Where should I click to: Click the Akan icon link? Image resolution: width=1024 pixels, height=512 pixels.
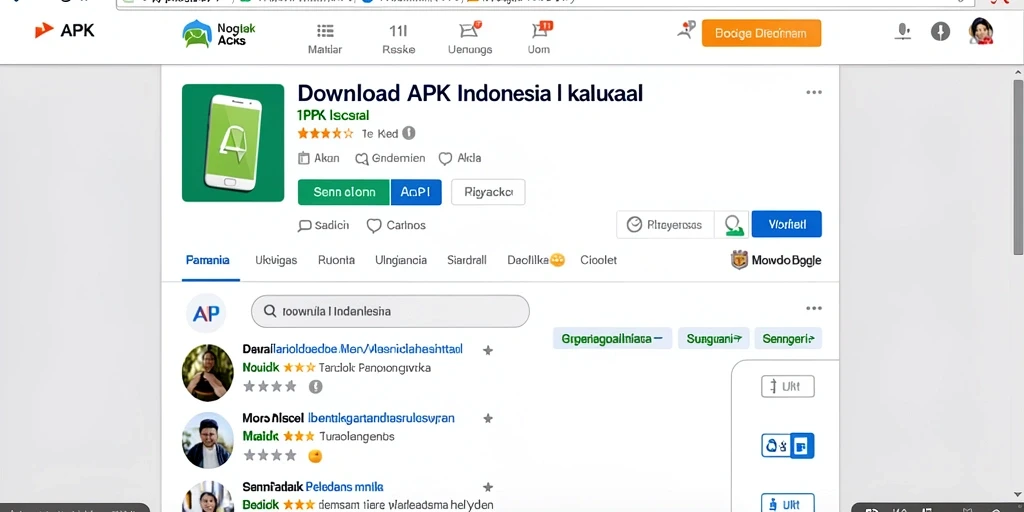[x=319, y=158]
